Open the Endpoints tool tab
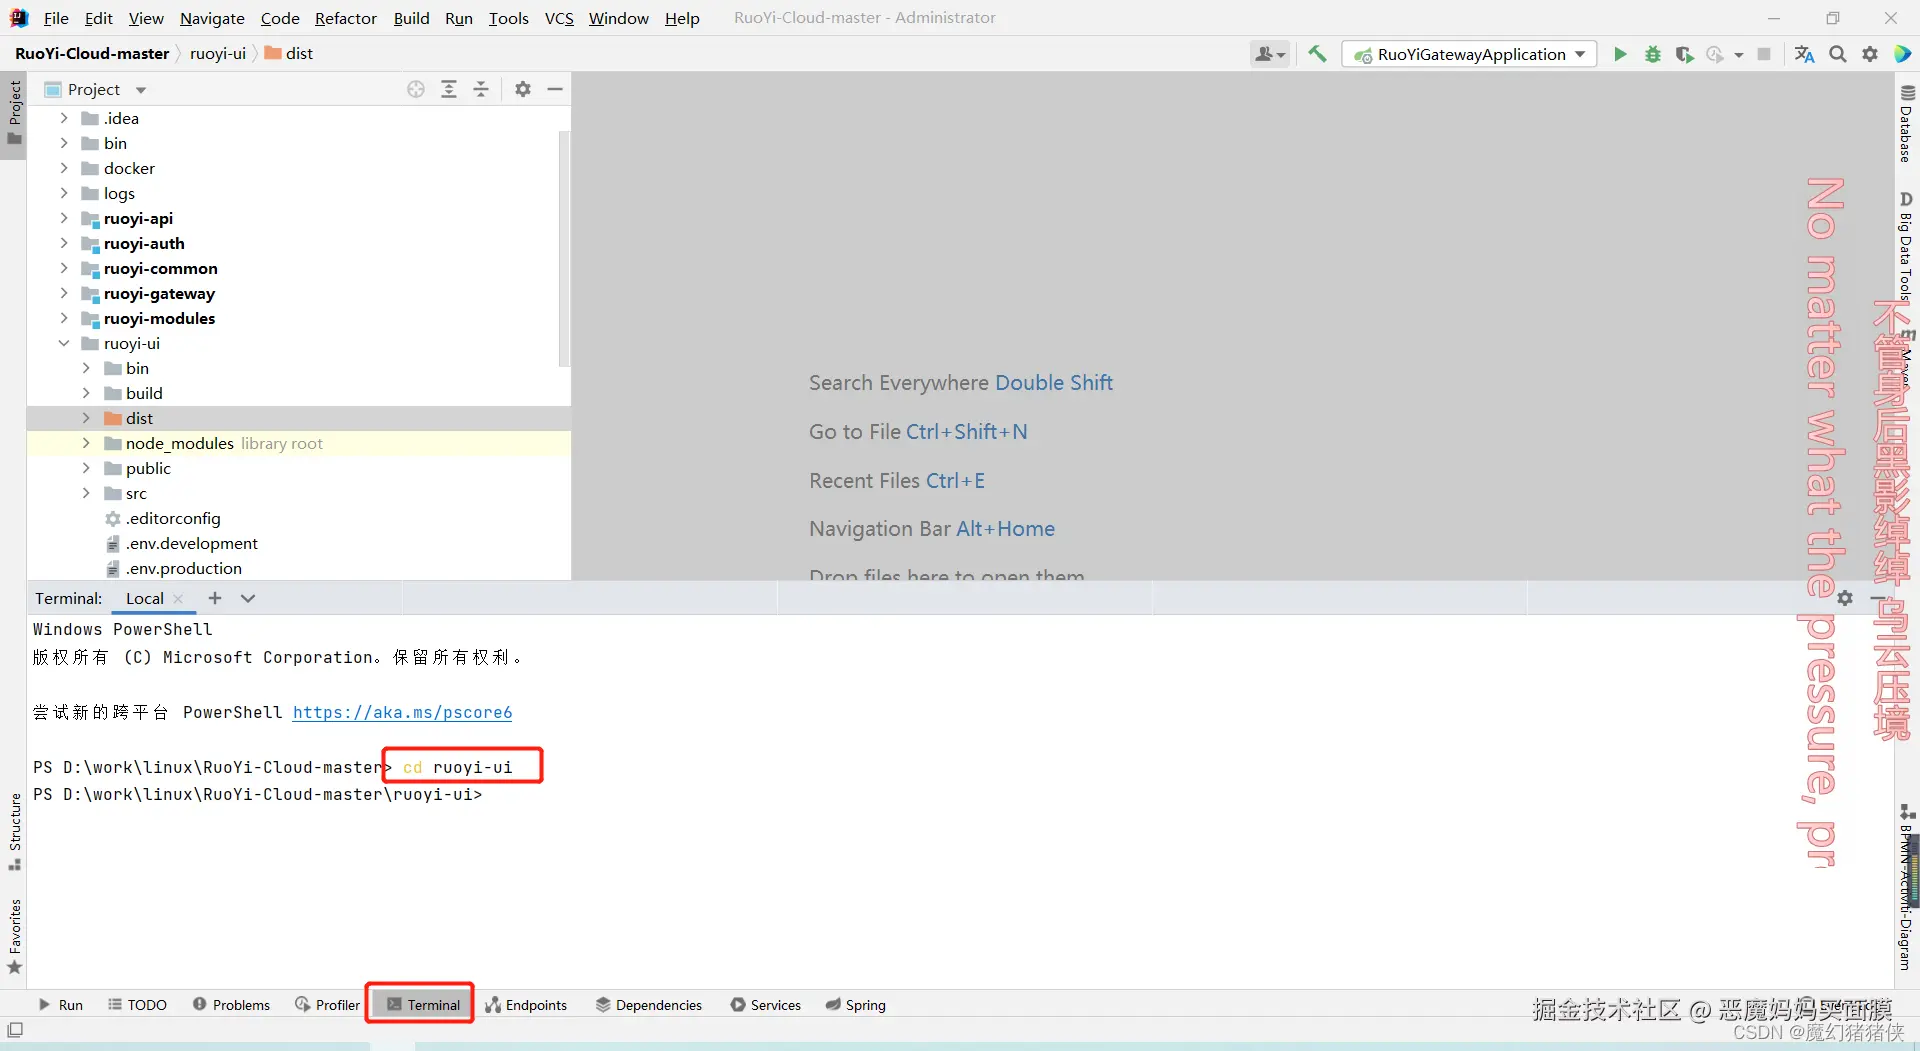 point(526,1005)
